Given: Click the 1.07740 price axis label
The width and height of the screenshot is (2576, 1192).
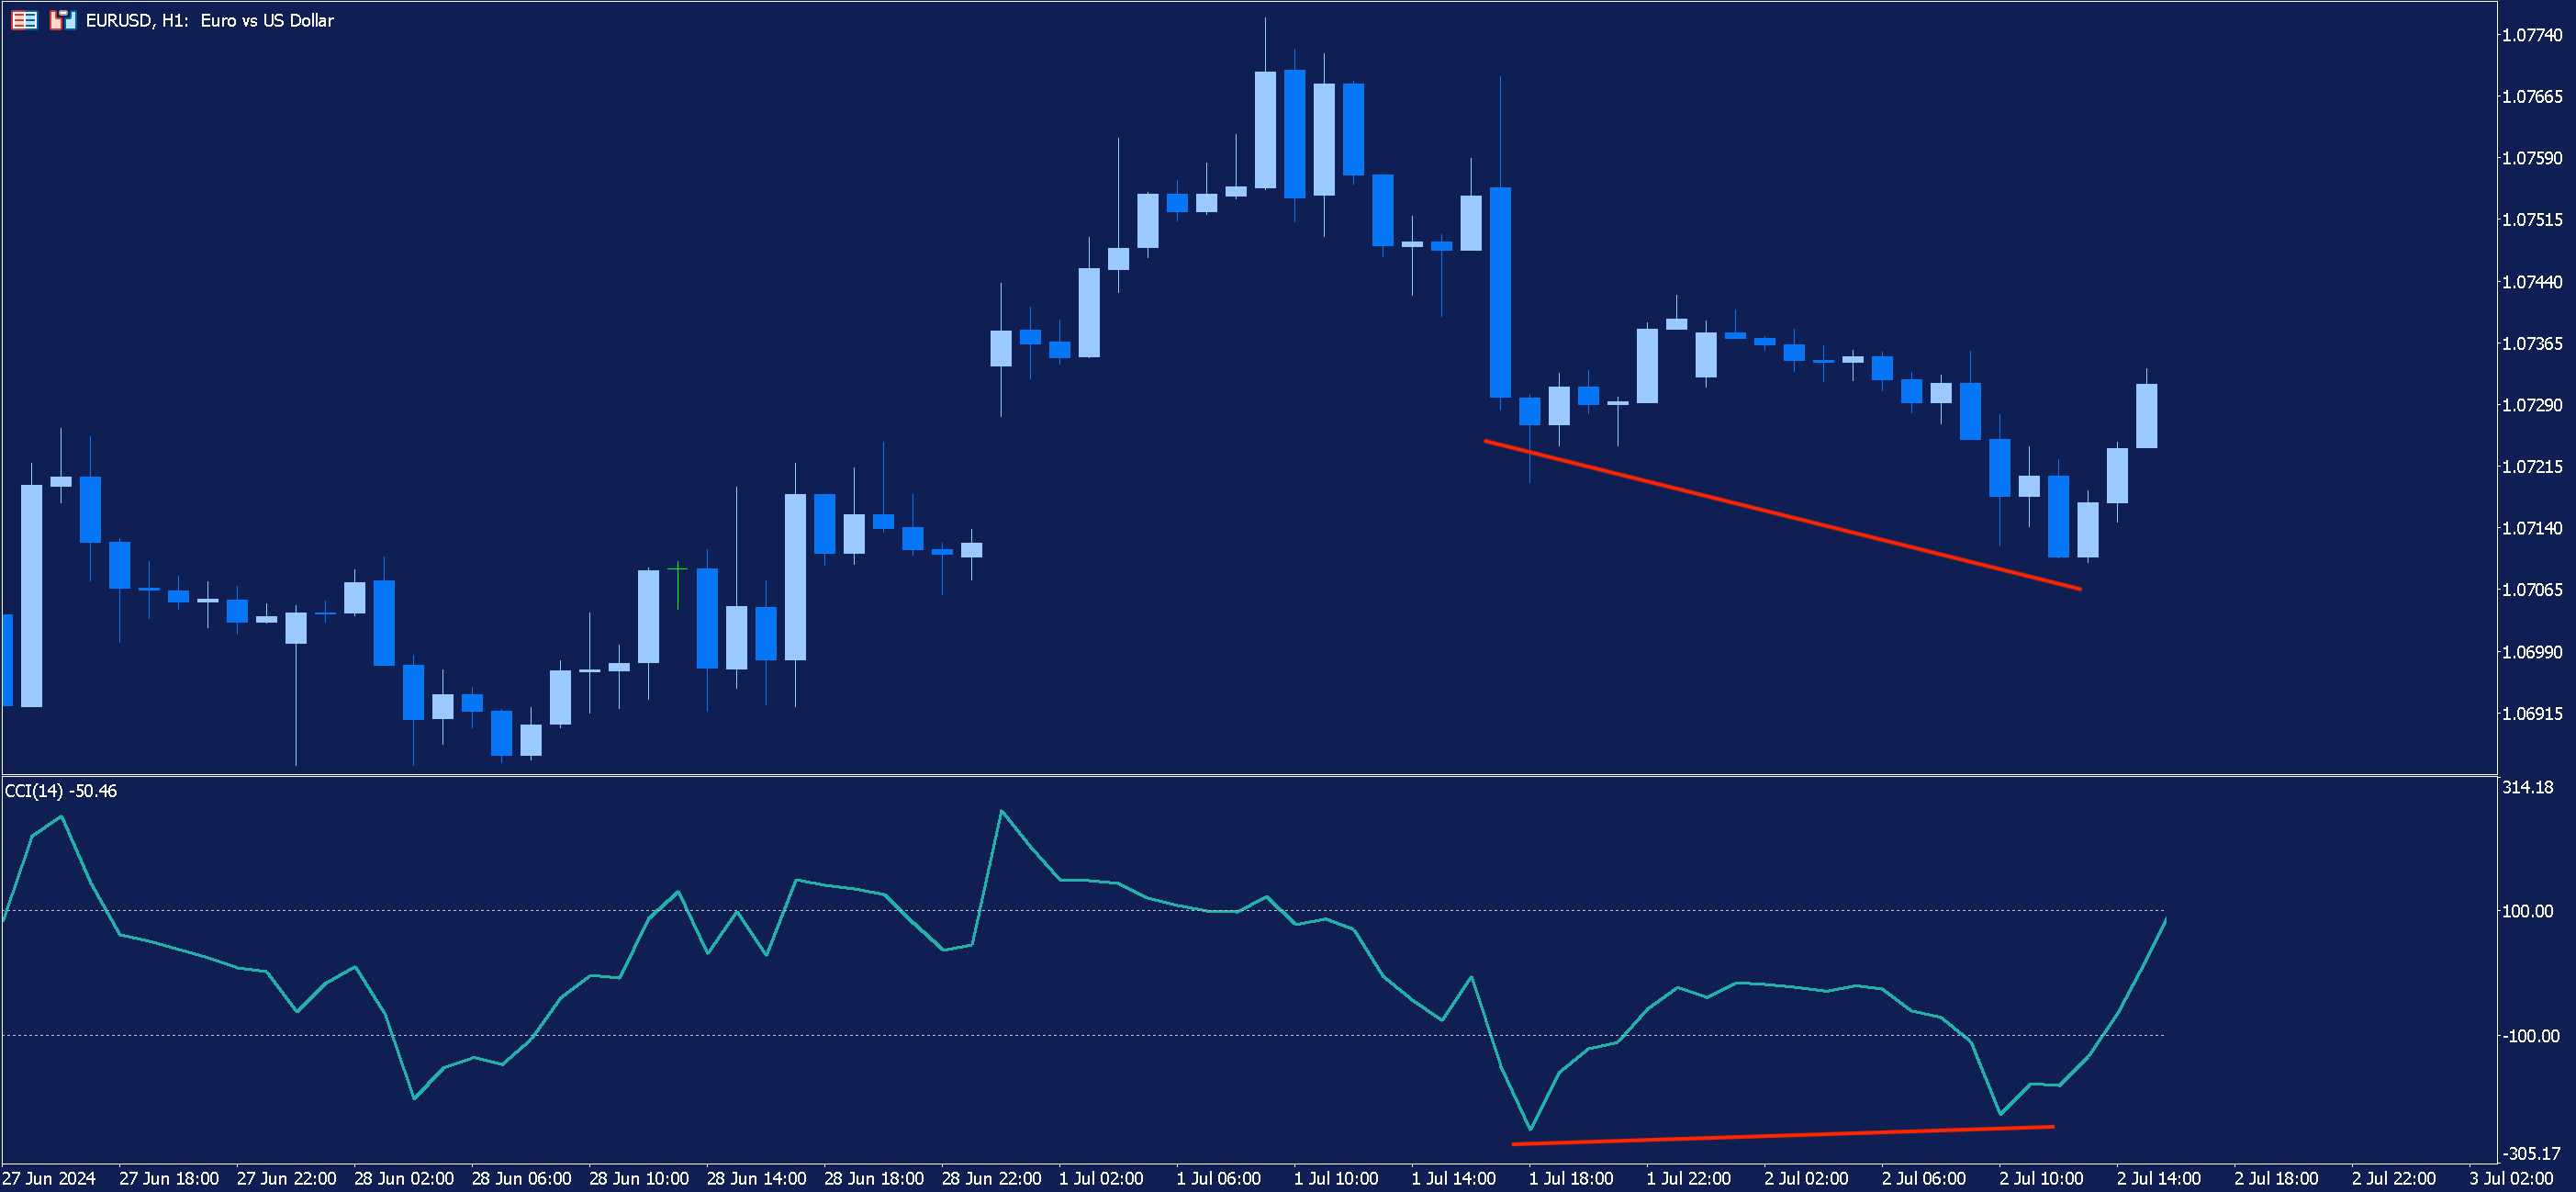Looking at the screenshot, I should coord(2532,35).
